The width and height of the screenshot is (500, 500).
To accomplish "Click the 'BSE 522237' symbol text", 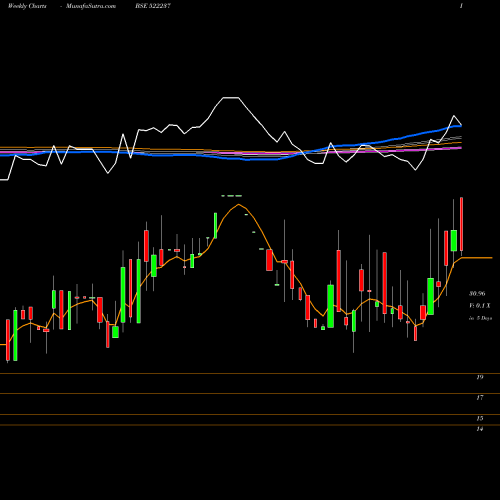I will click(153, 6).
